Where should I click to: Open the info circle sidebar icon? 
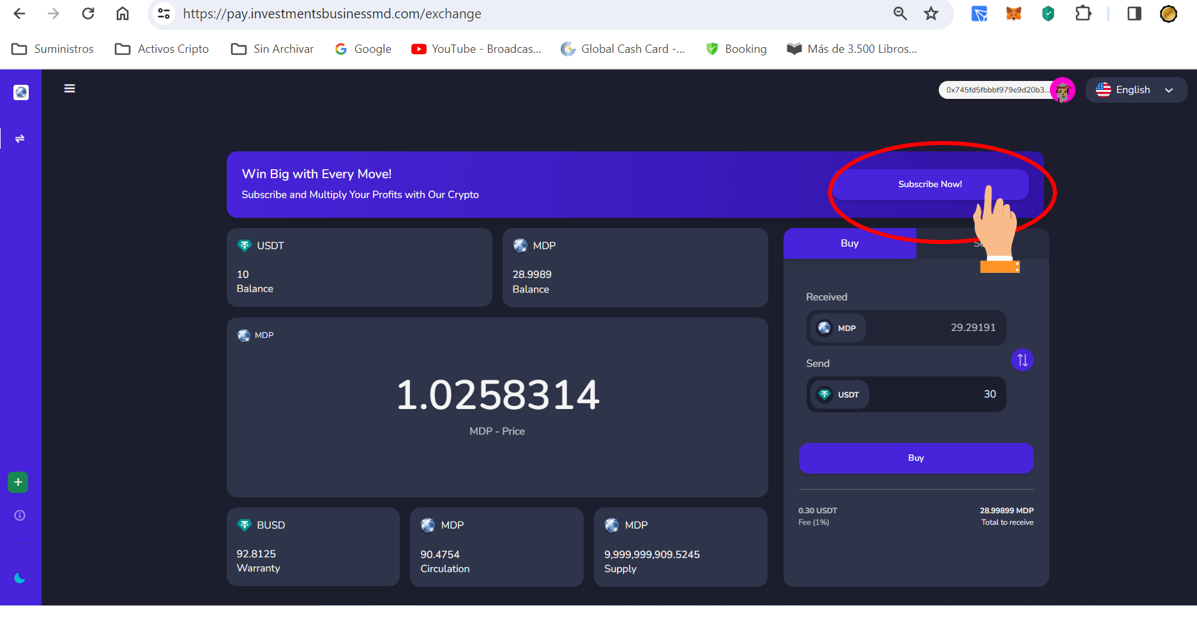click(x=19, y=516)
